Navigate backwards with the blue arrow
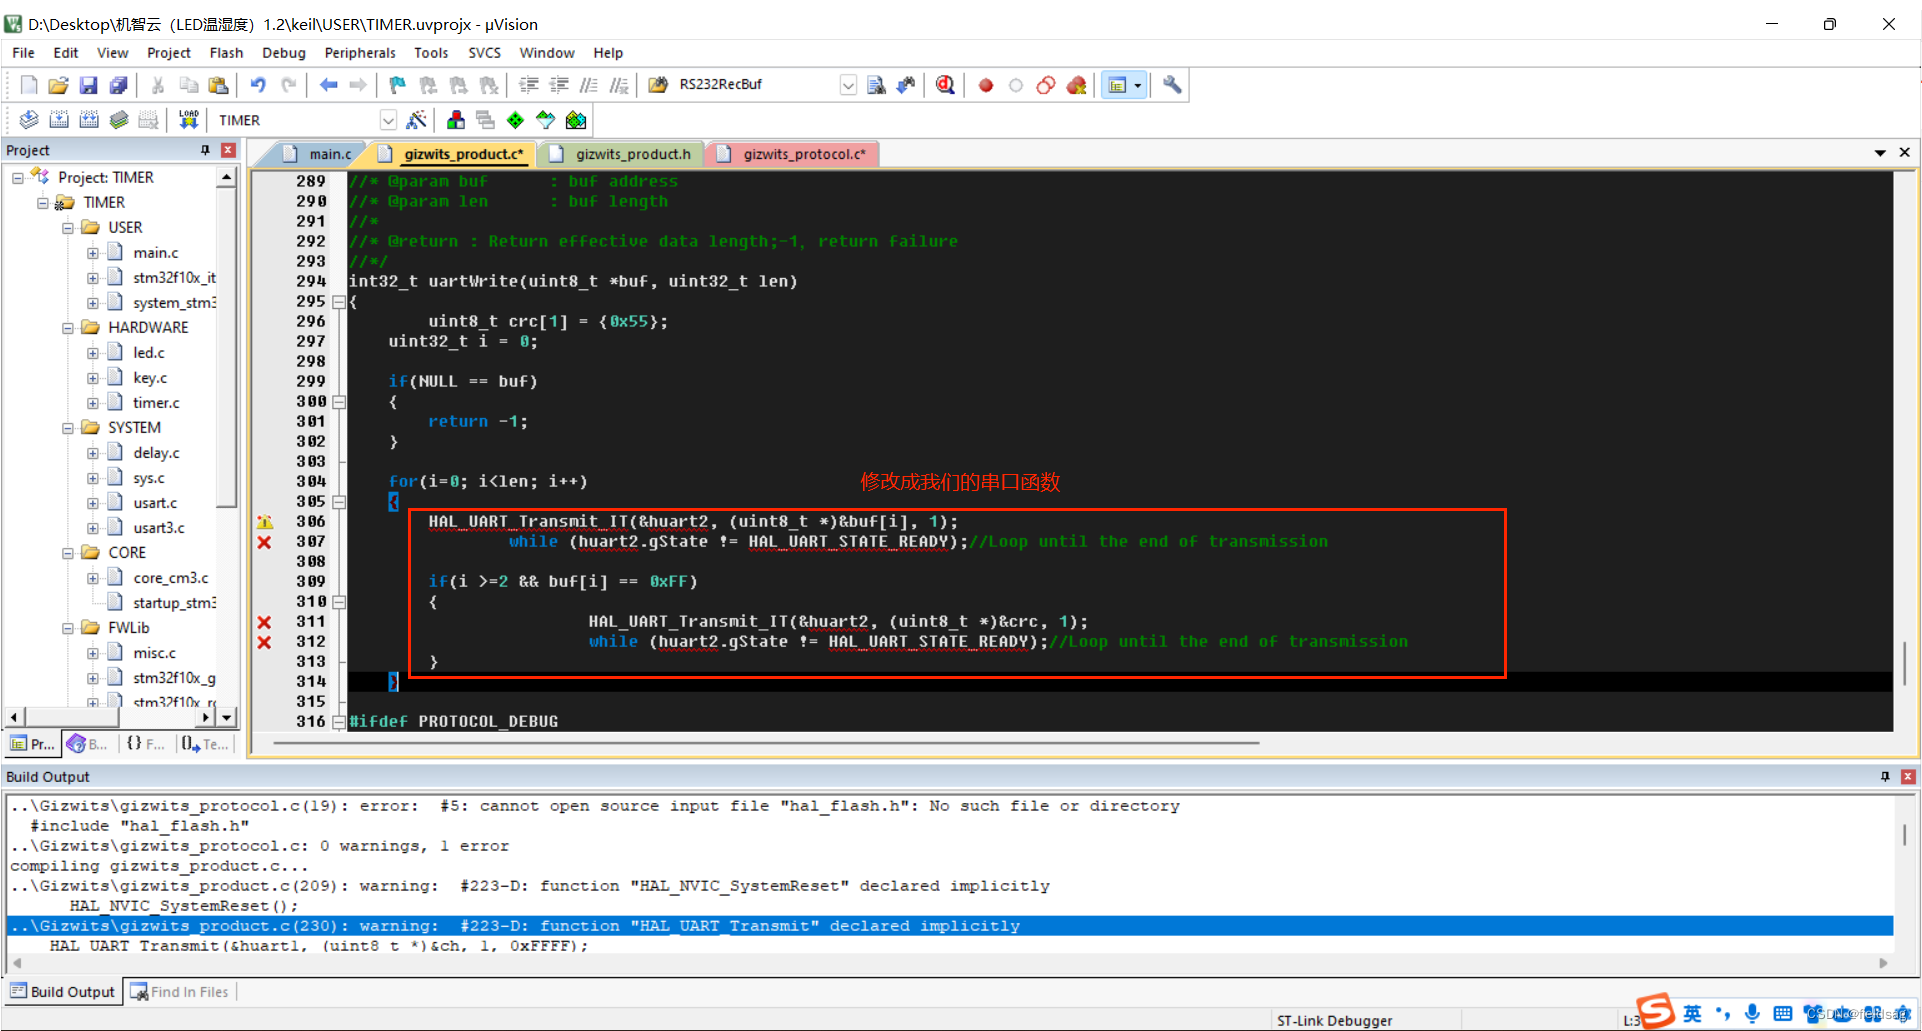Image resolution: width=1922 pixels, height=1031 pixels. click(x=328, y=85)
